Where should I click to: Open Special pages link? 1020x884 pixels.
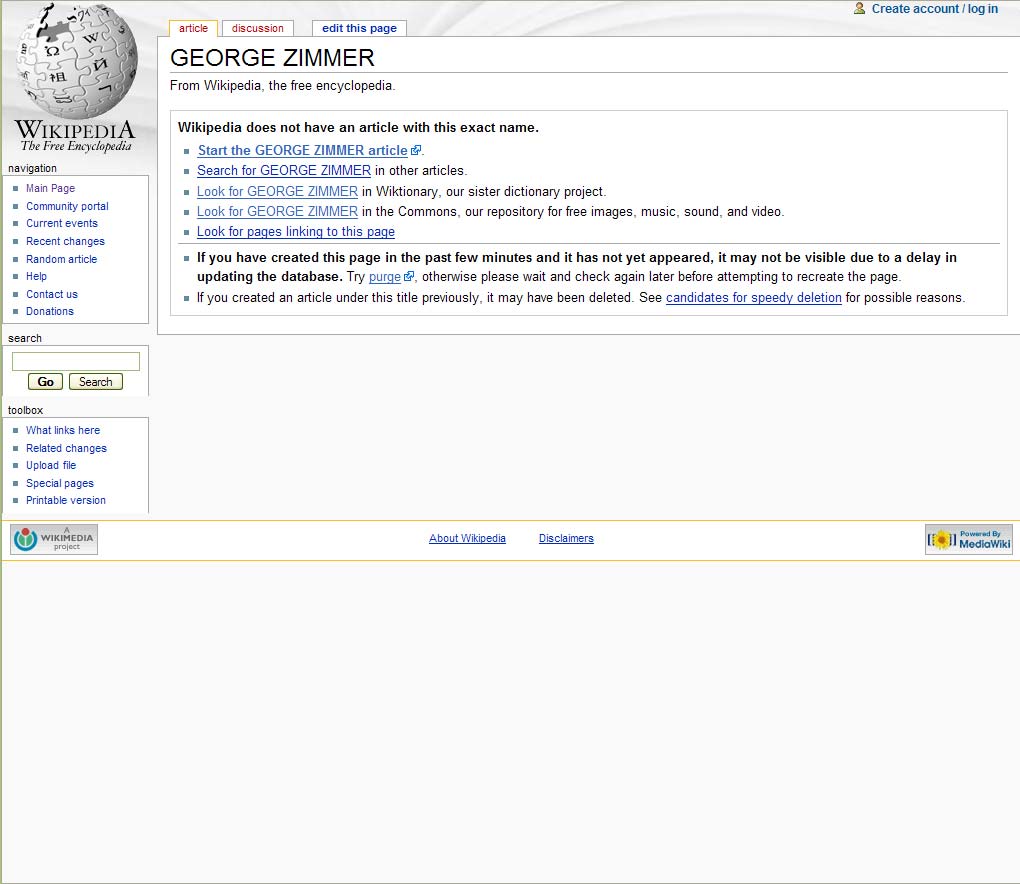[60, 483]
